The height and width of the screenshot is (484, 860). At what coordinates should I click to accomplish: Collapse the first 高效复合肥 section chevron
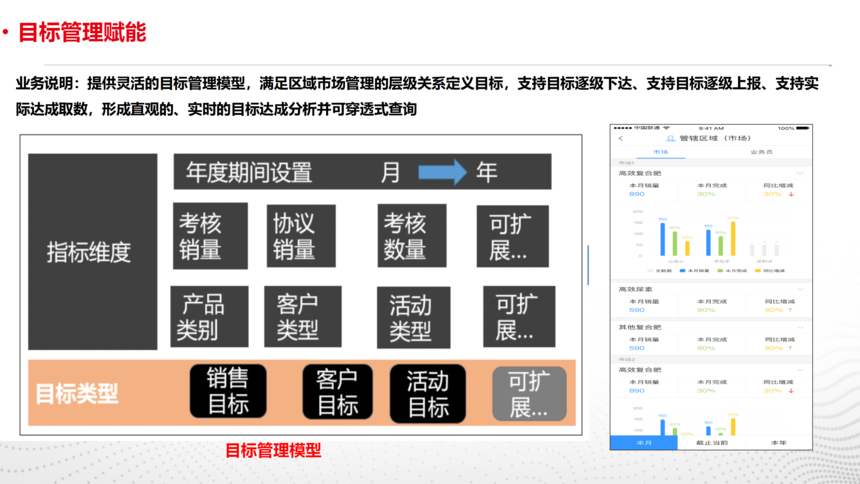pyautogui.click(x=800, y=174)
